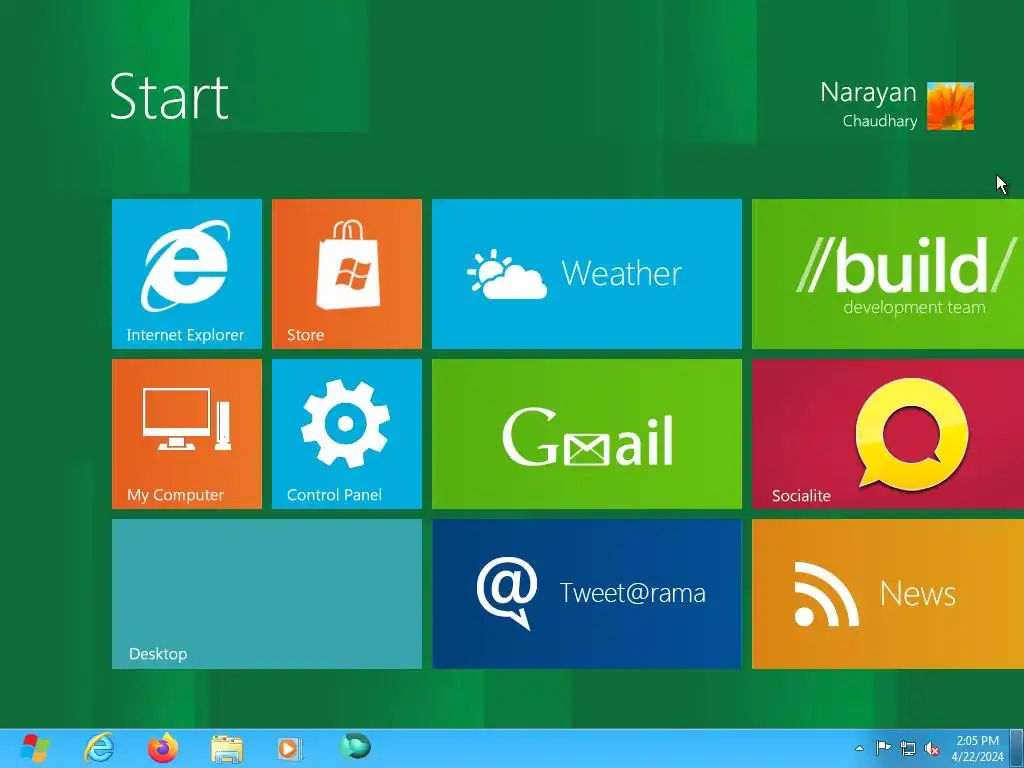Launch Internet Explorer from the taskbar
Screen dimensions: 1024x768
click(x=99, y=748)
